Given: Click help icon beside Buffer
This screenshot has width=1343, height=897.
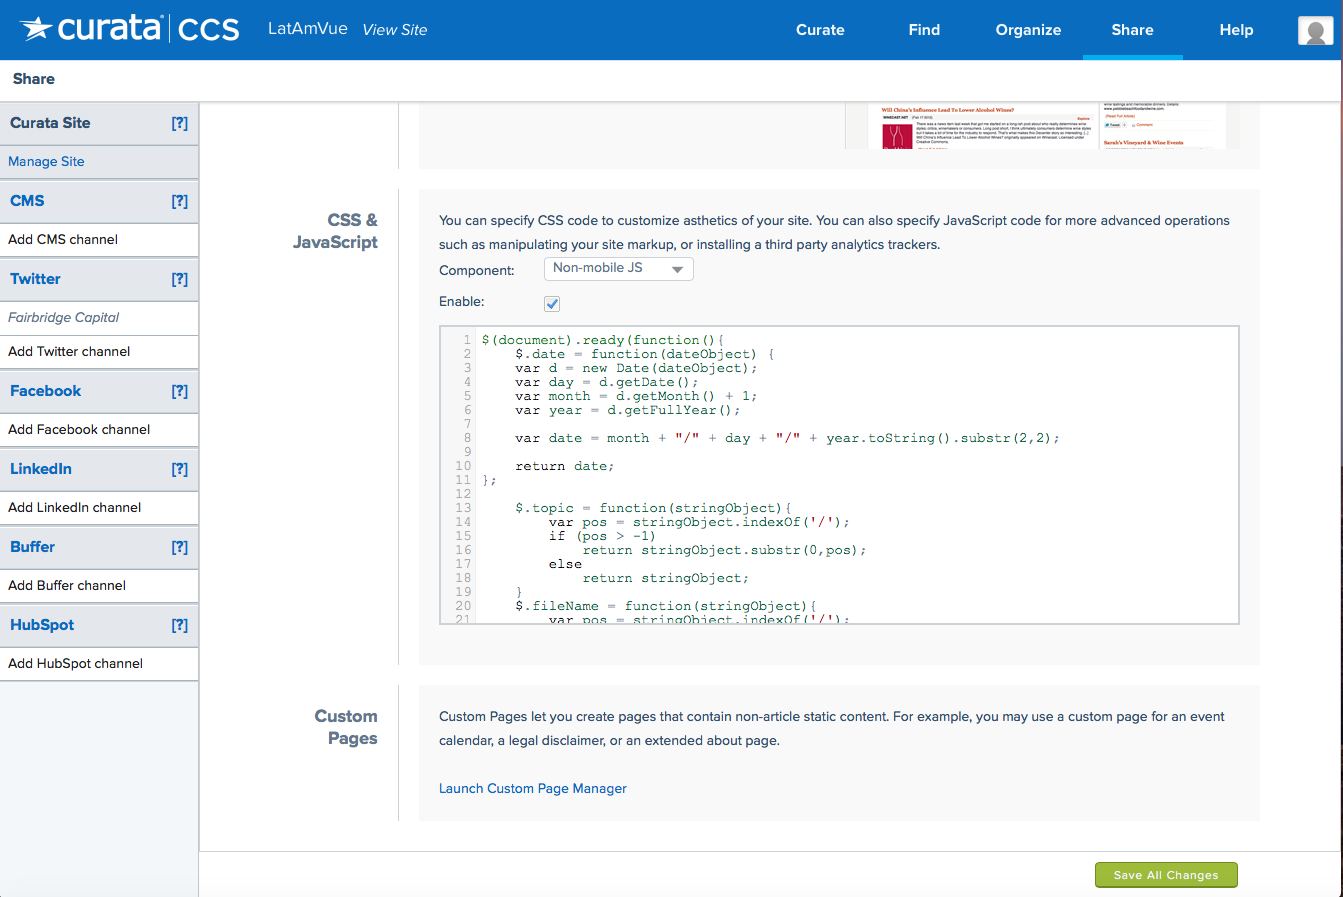Looking at the screenshot, I should [179, 548].
